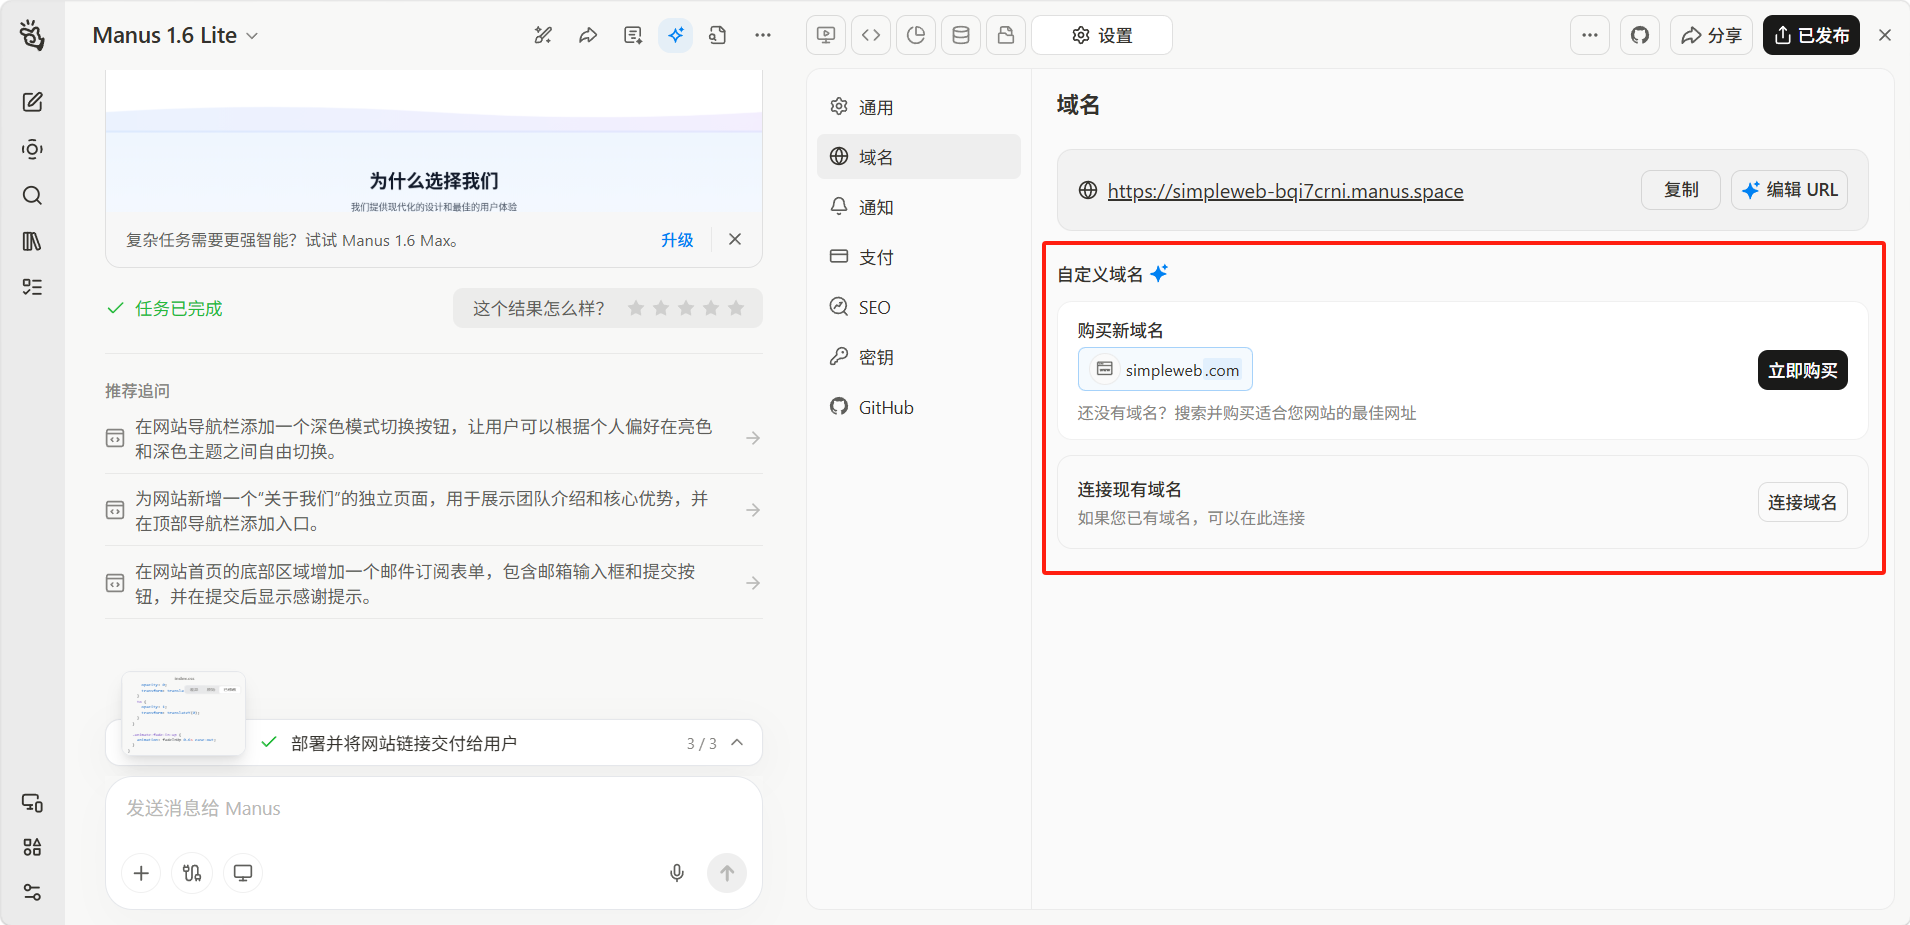Start a new task with the compose icon
The height and width of the screenshot is (925, 1910).
click(32, 102)
